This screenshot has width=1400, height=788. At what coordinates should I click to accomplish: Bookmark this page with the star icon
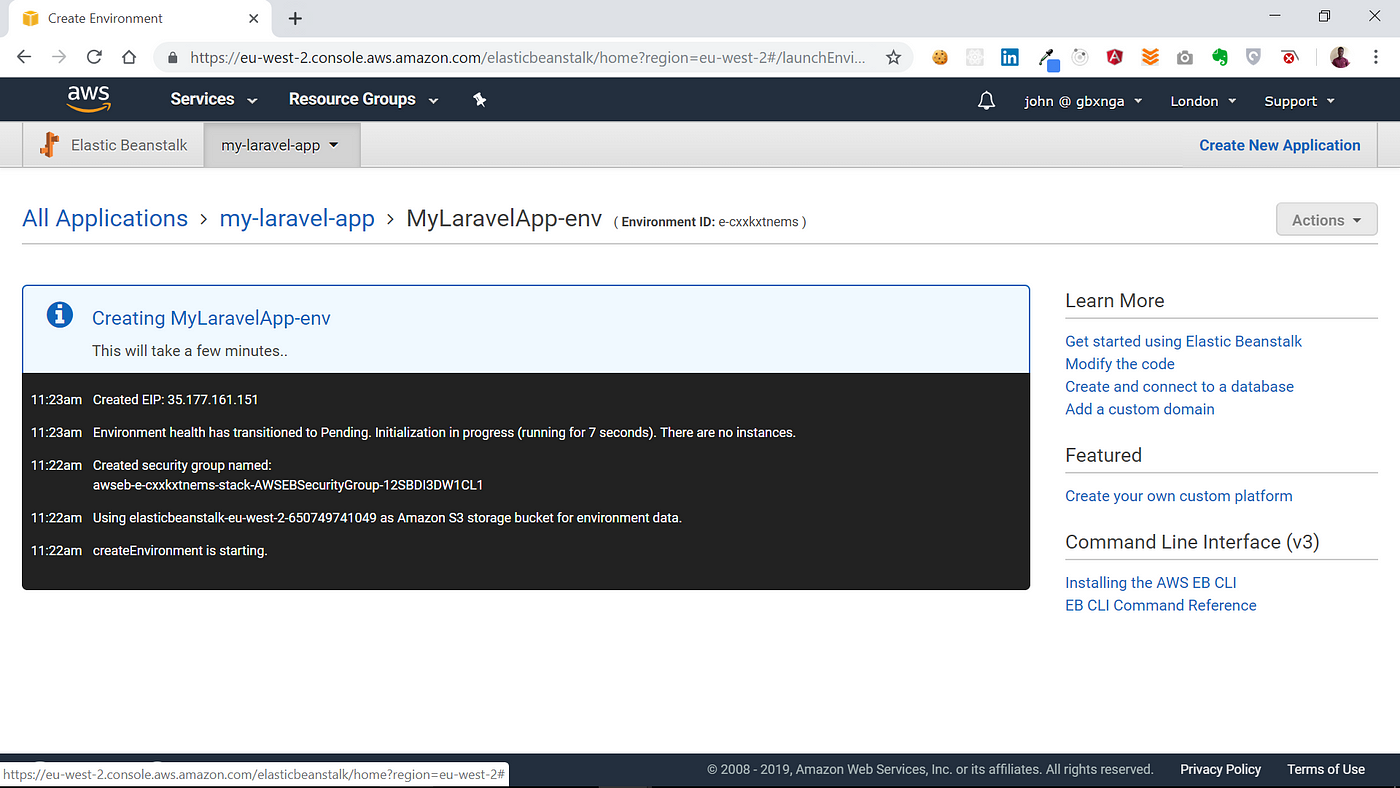[x=894, y=58]
